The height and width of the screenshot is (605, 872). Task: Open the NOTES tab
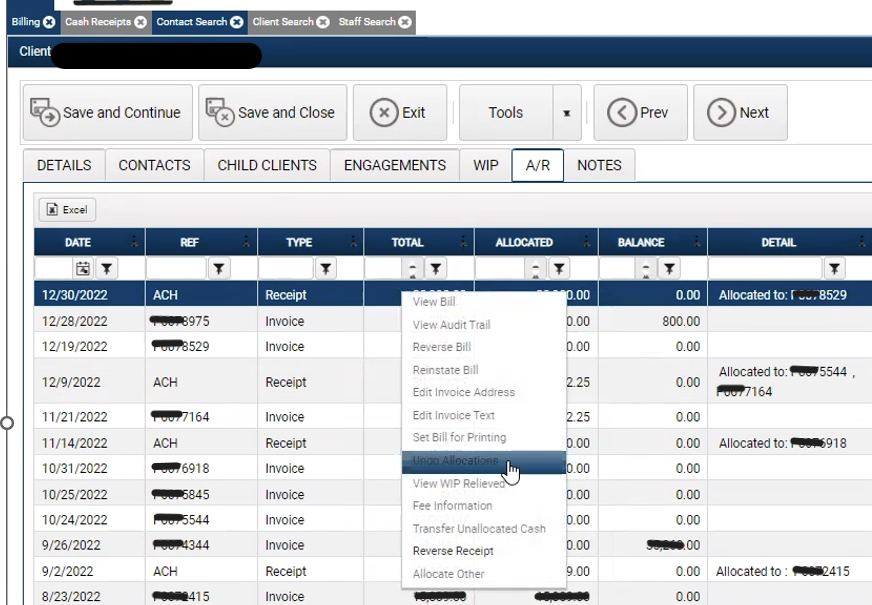(600, 165)
